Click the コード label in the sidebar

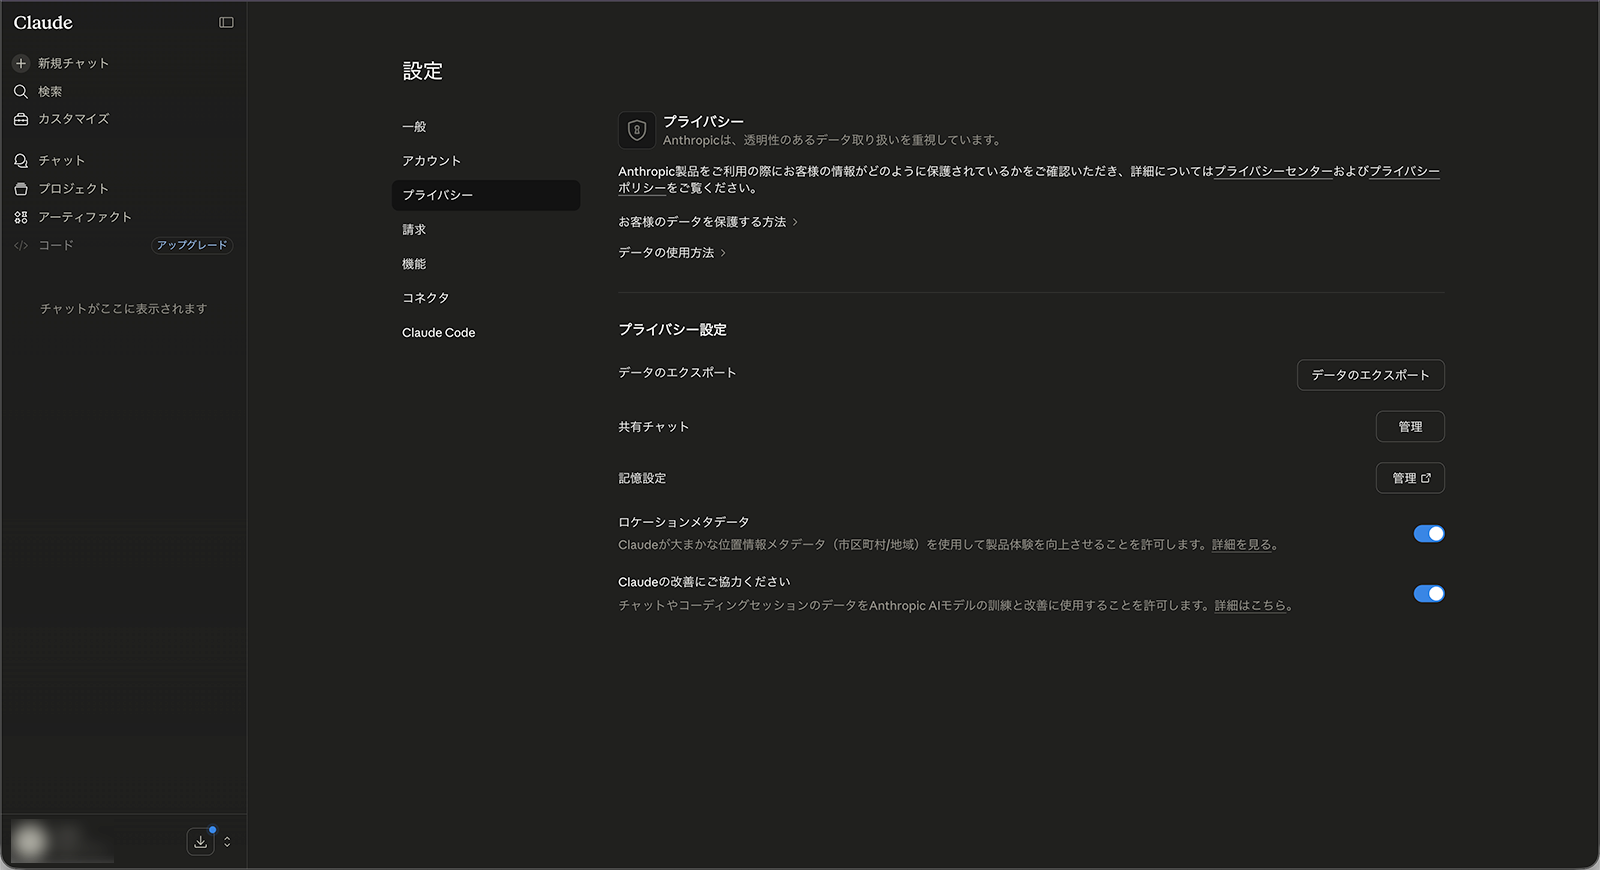tap(56, 245)
